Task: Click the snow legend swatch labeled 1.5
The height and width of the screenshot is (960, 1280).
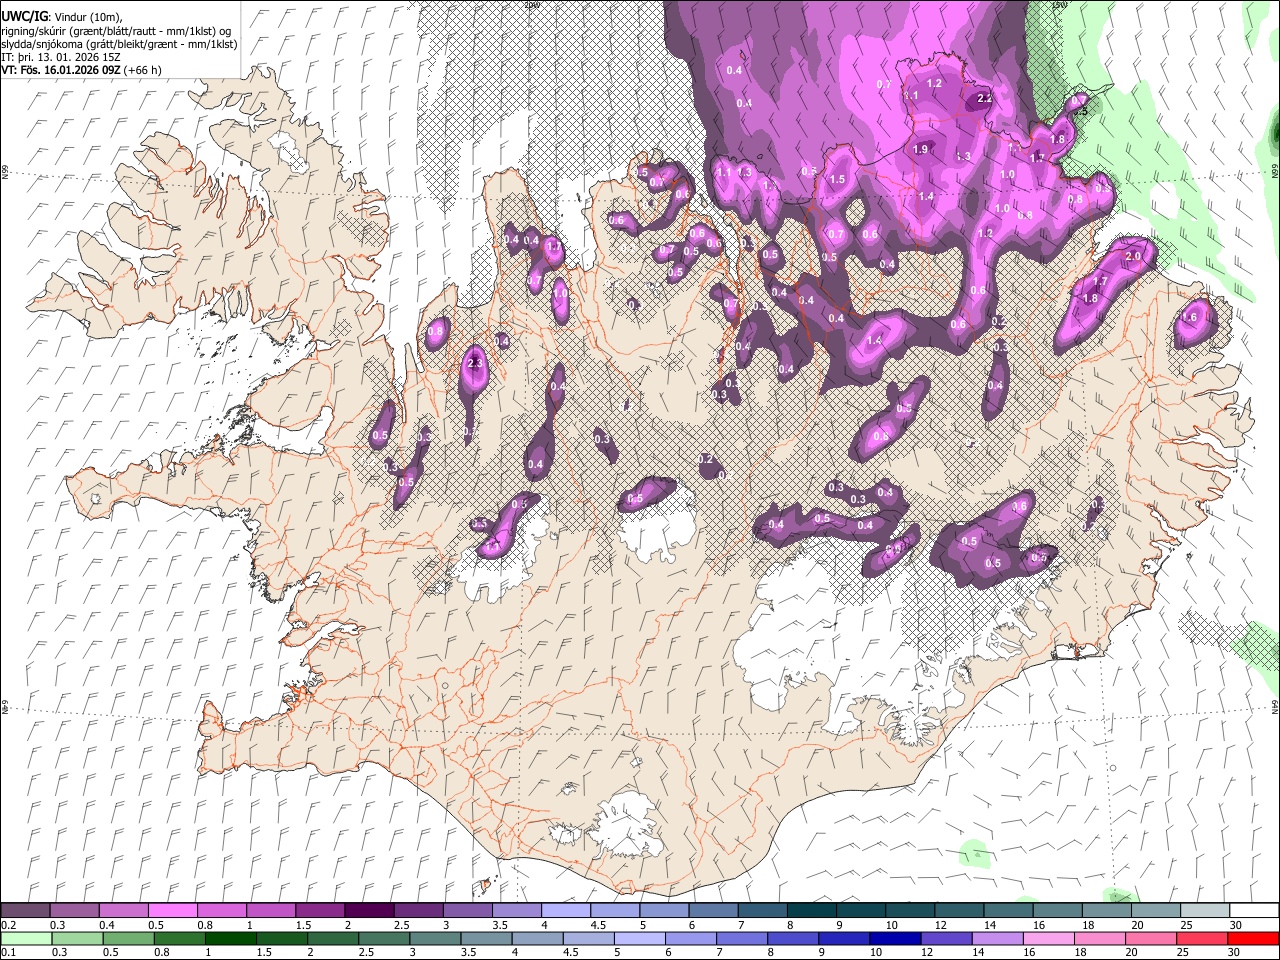Action: tap(319, 911)
